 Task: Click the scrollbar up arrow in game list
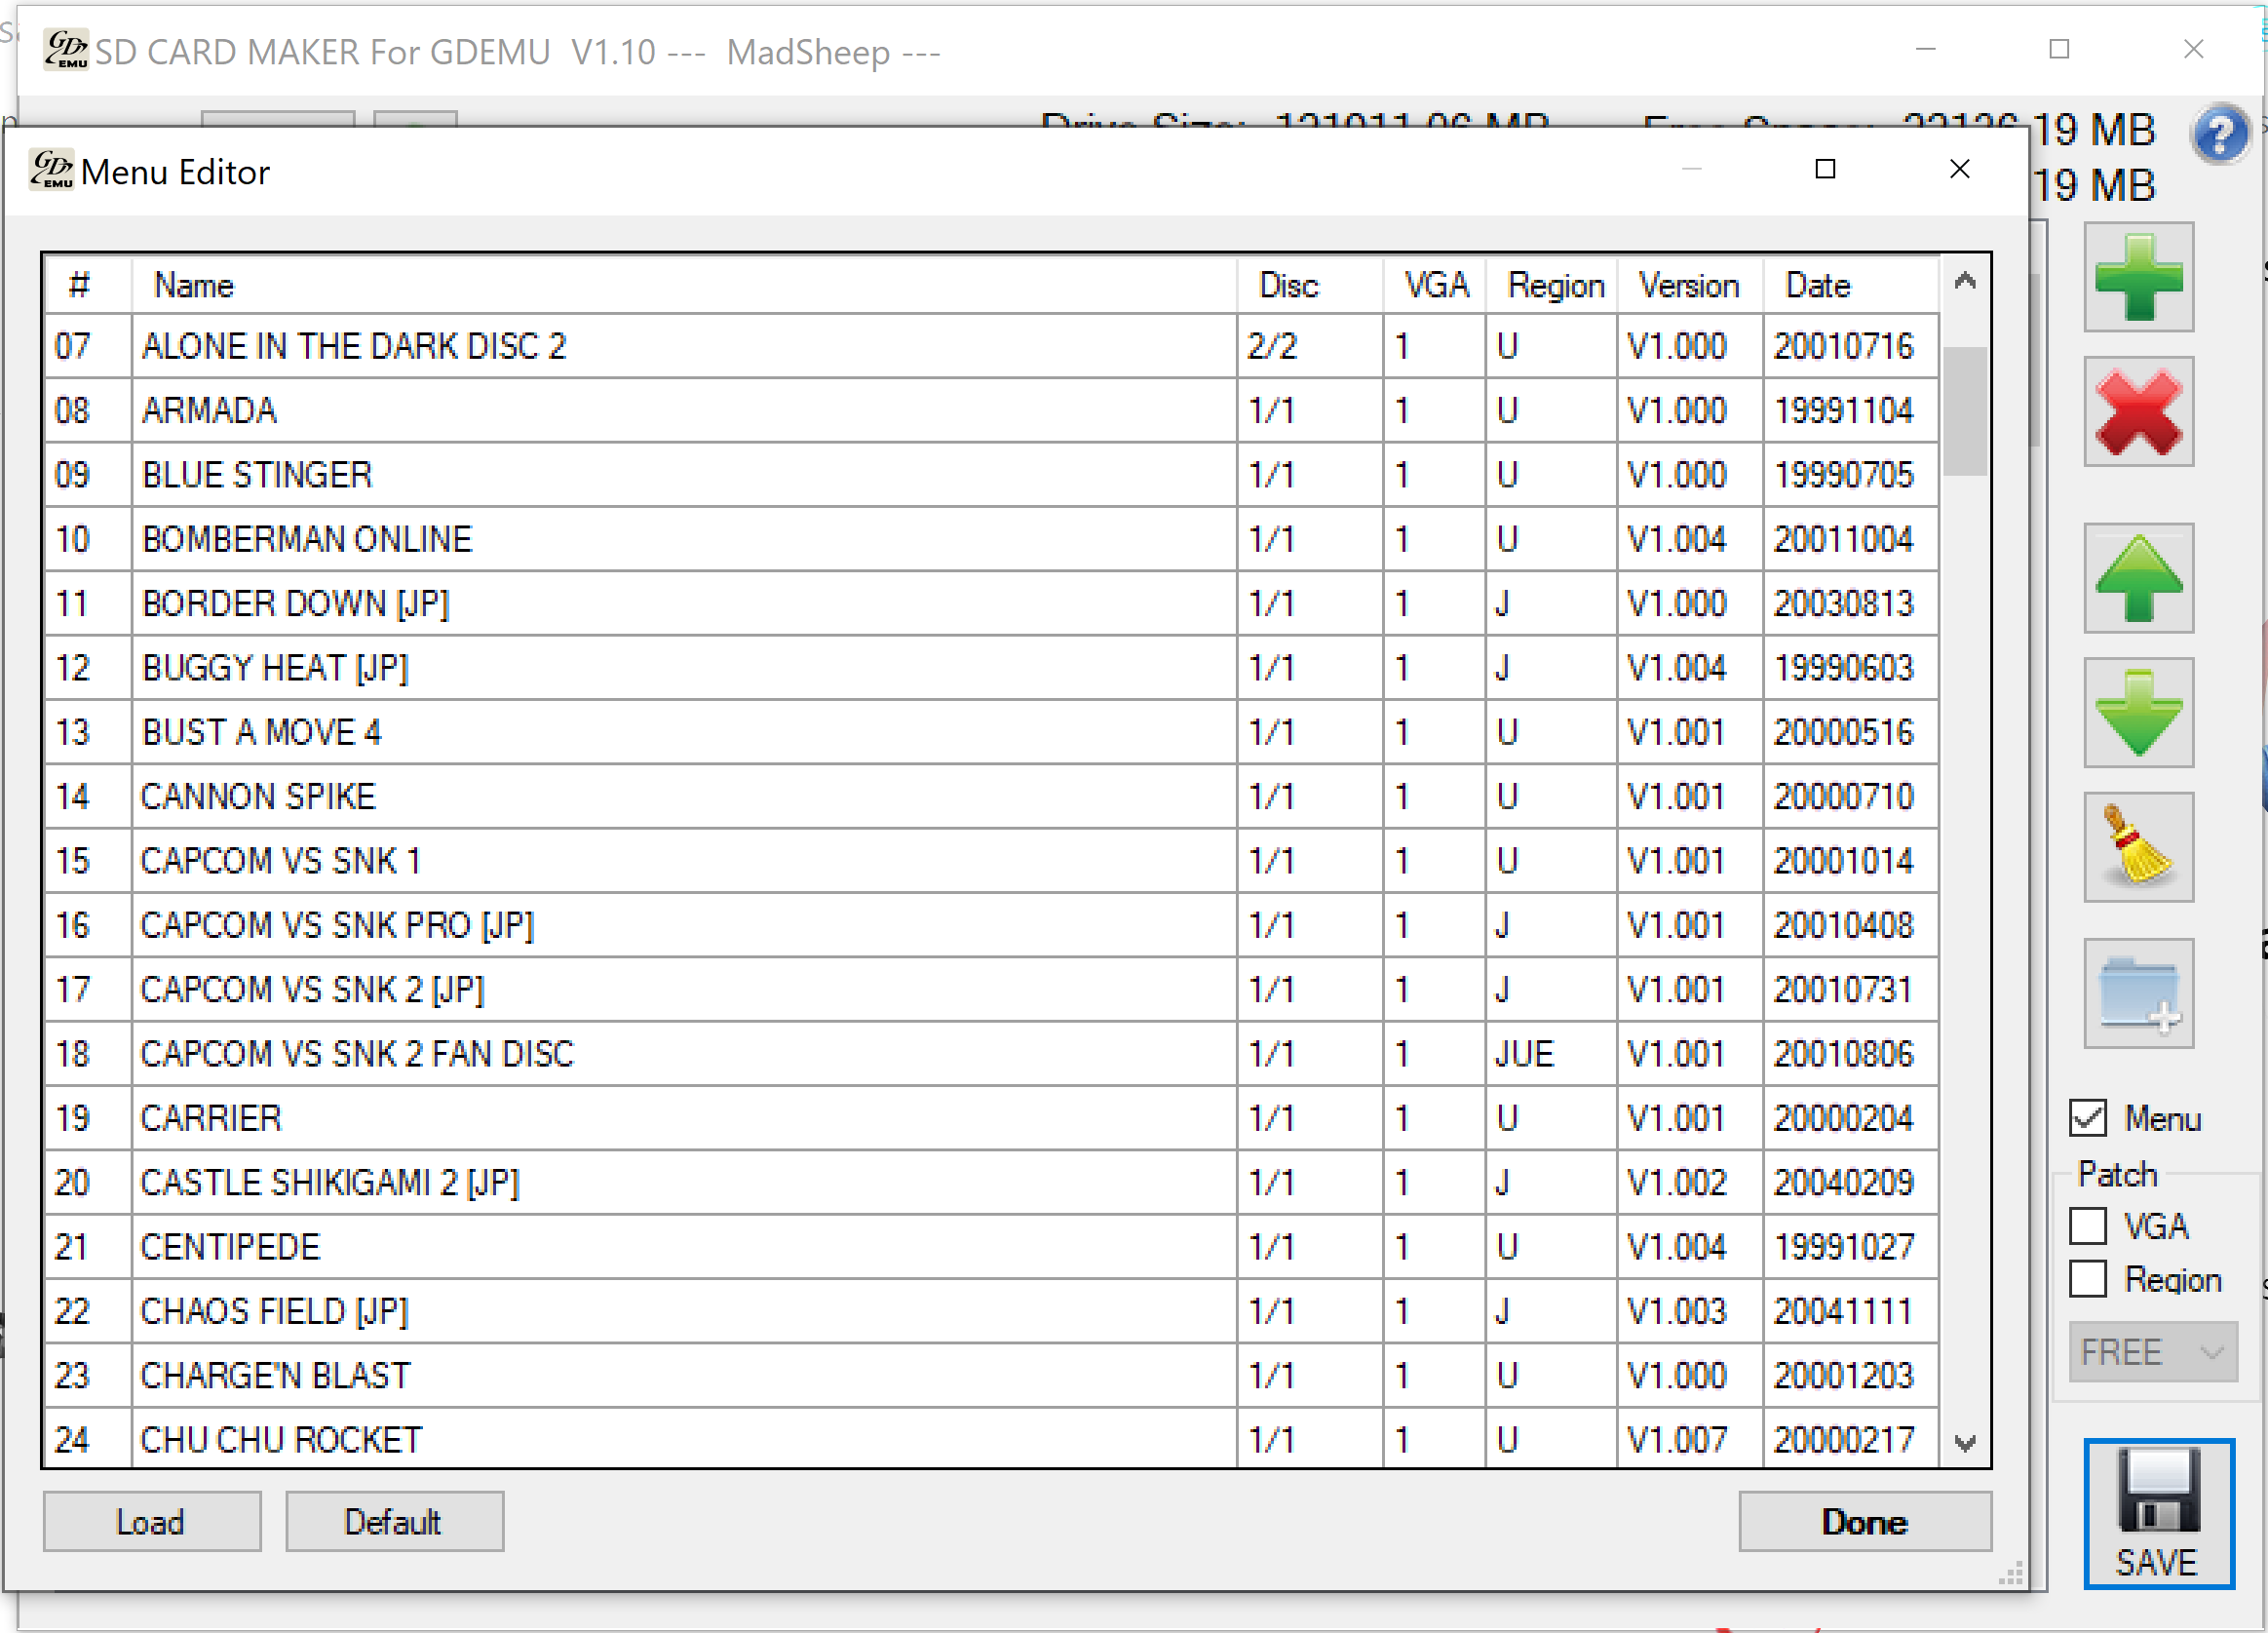[1964, 281]
